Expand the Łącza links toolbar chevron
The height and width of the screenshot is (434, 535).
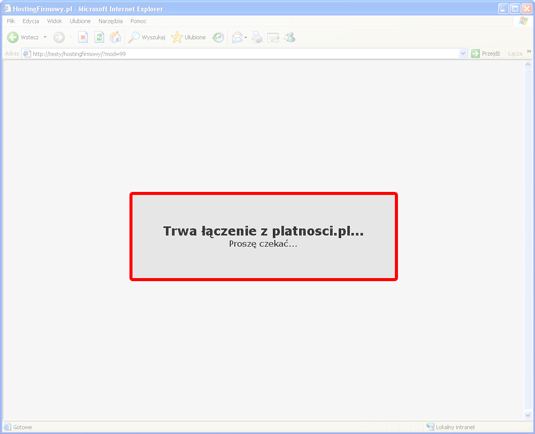pos(529,52)
